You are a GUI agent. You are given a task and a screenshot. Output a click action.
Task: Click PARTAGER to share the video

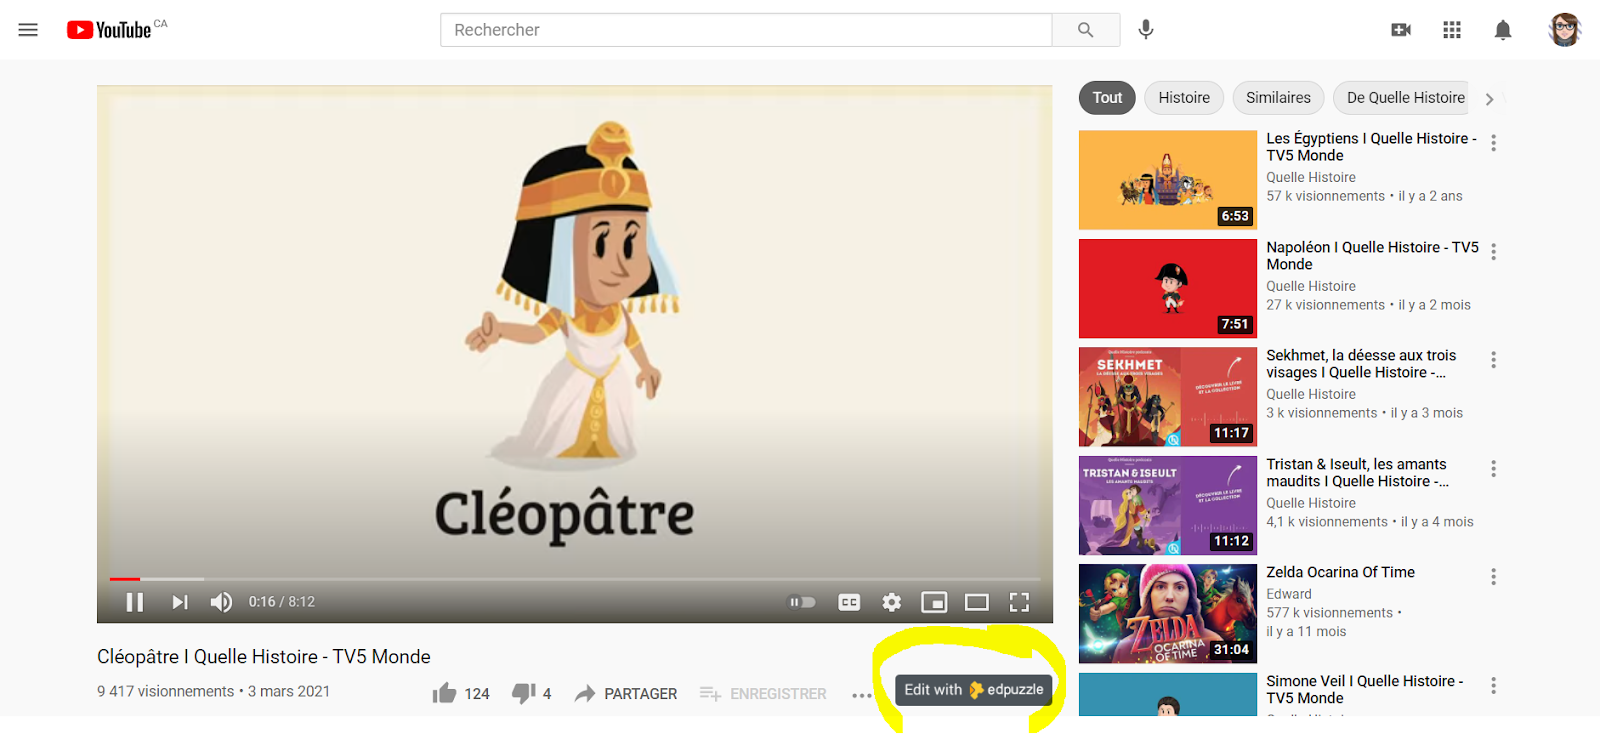[x=626, y=693]
